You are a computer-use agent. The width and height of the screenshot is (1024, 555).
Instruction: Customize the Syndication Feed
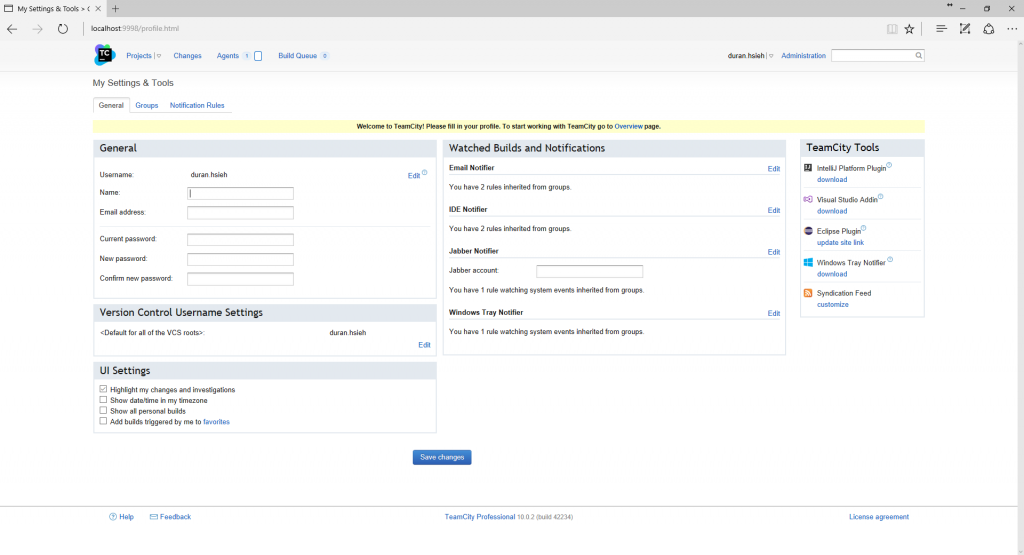pos(833,304)
